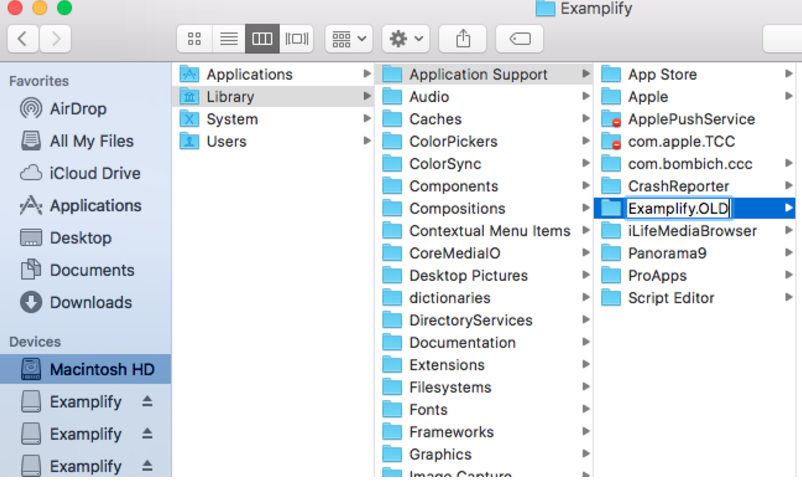Eject the third Examplify volume

click(147, 466)
